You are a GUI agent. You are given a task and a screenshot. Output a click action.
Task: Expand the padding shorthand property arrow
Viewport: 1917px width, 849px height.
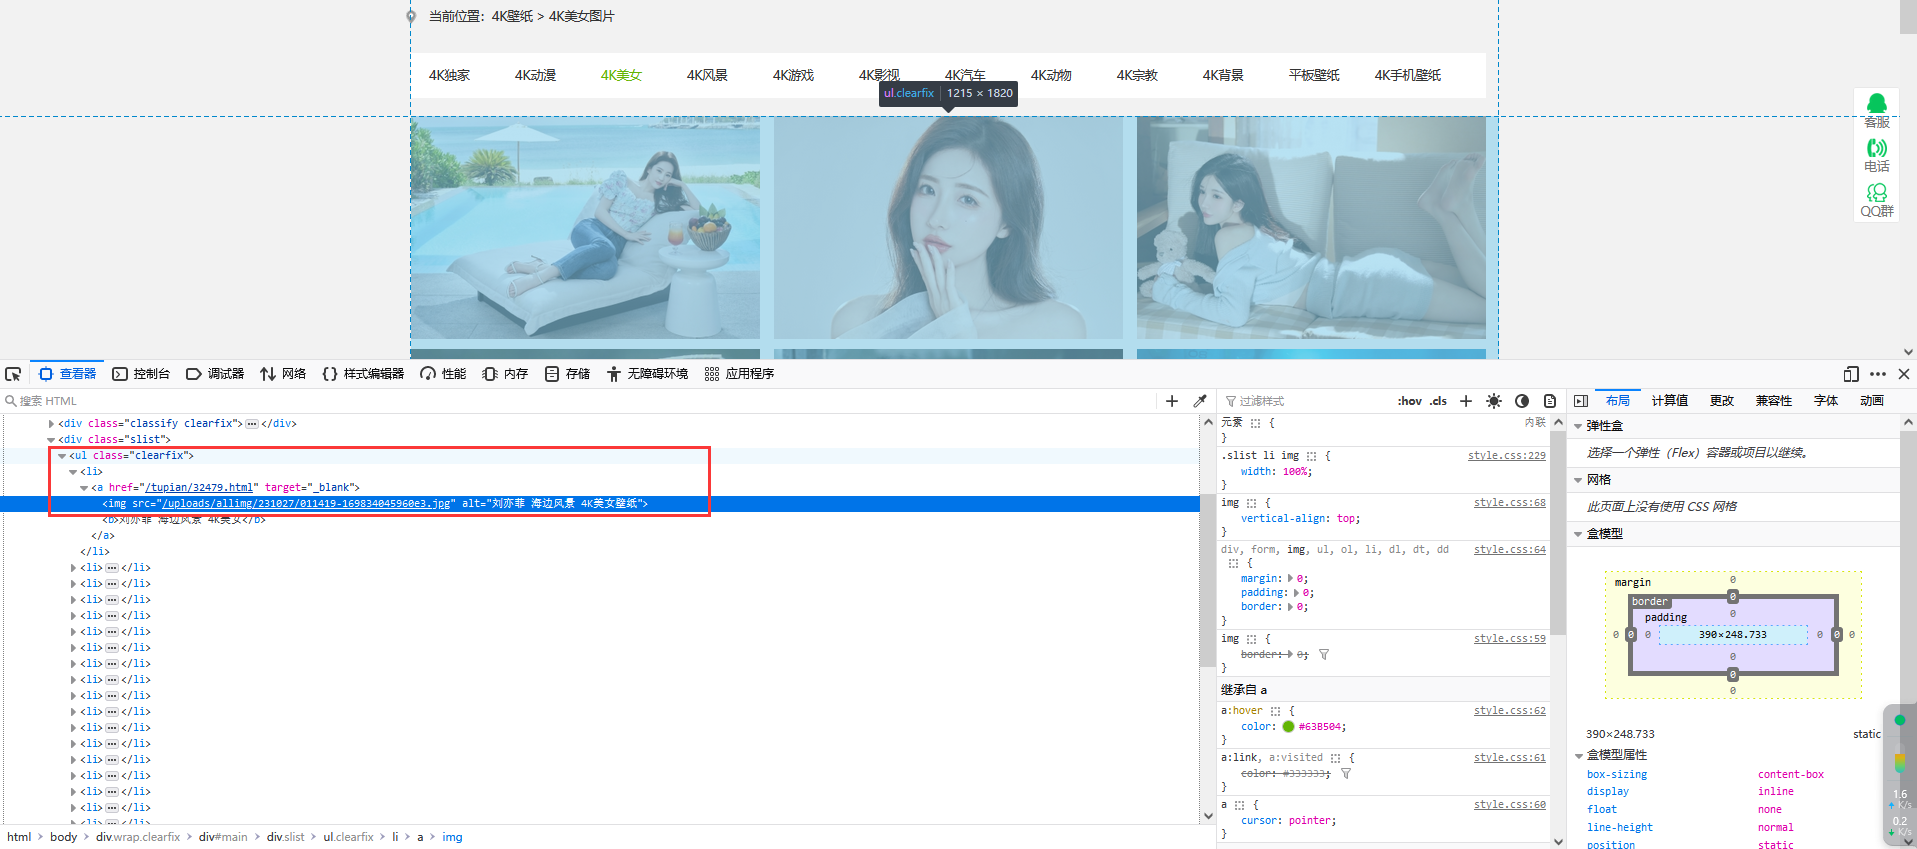(1298, 593)
